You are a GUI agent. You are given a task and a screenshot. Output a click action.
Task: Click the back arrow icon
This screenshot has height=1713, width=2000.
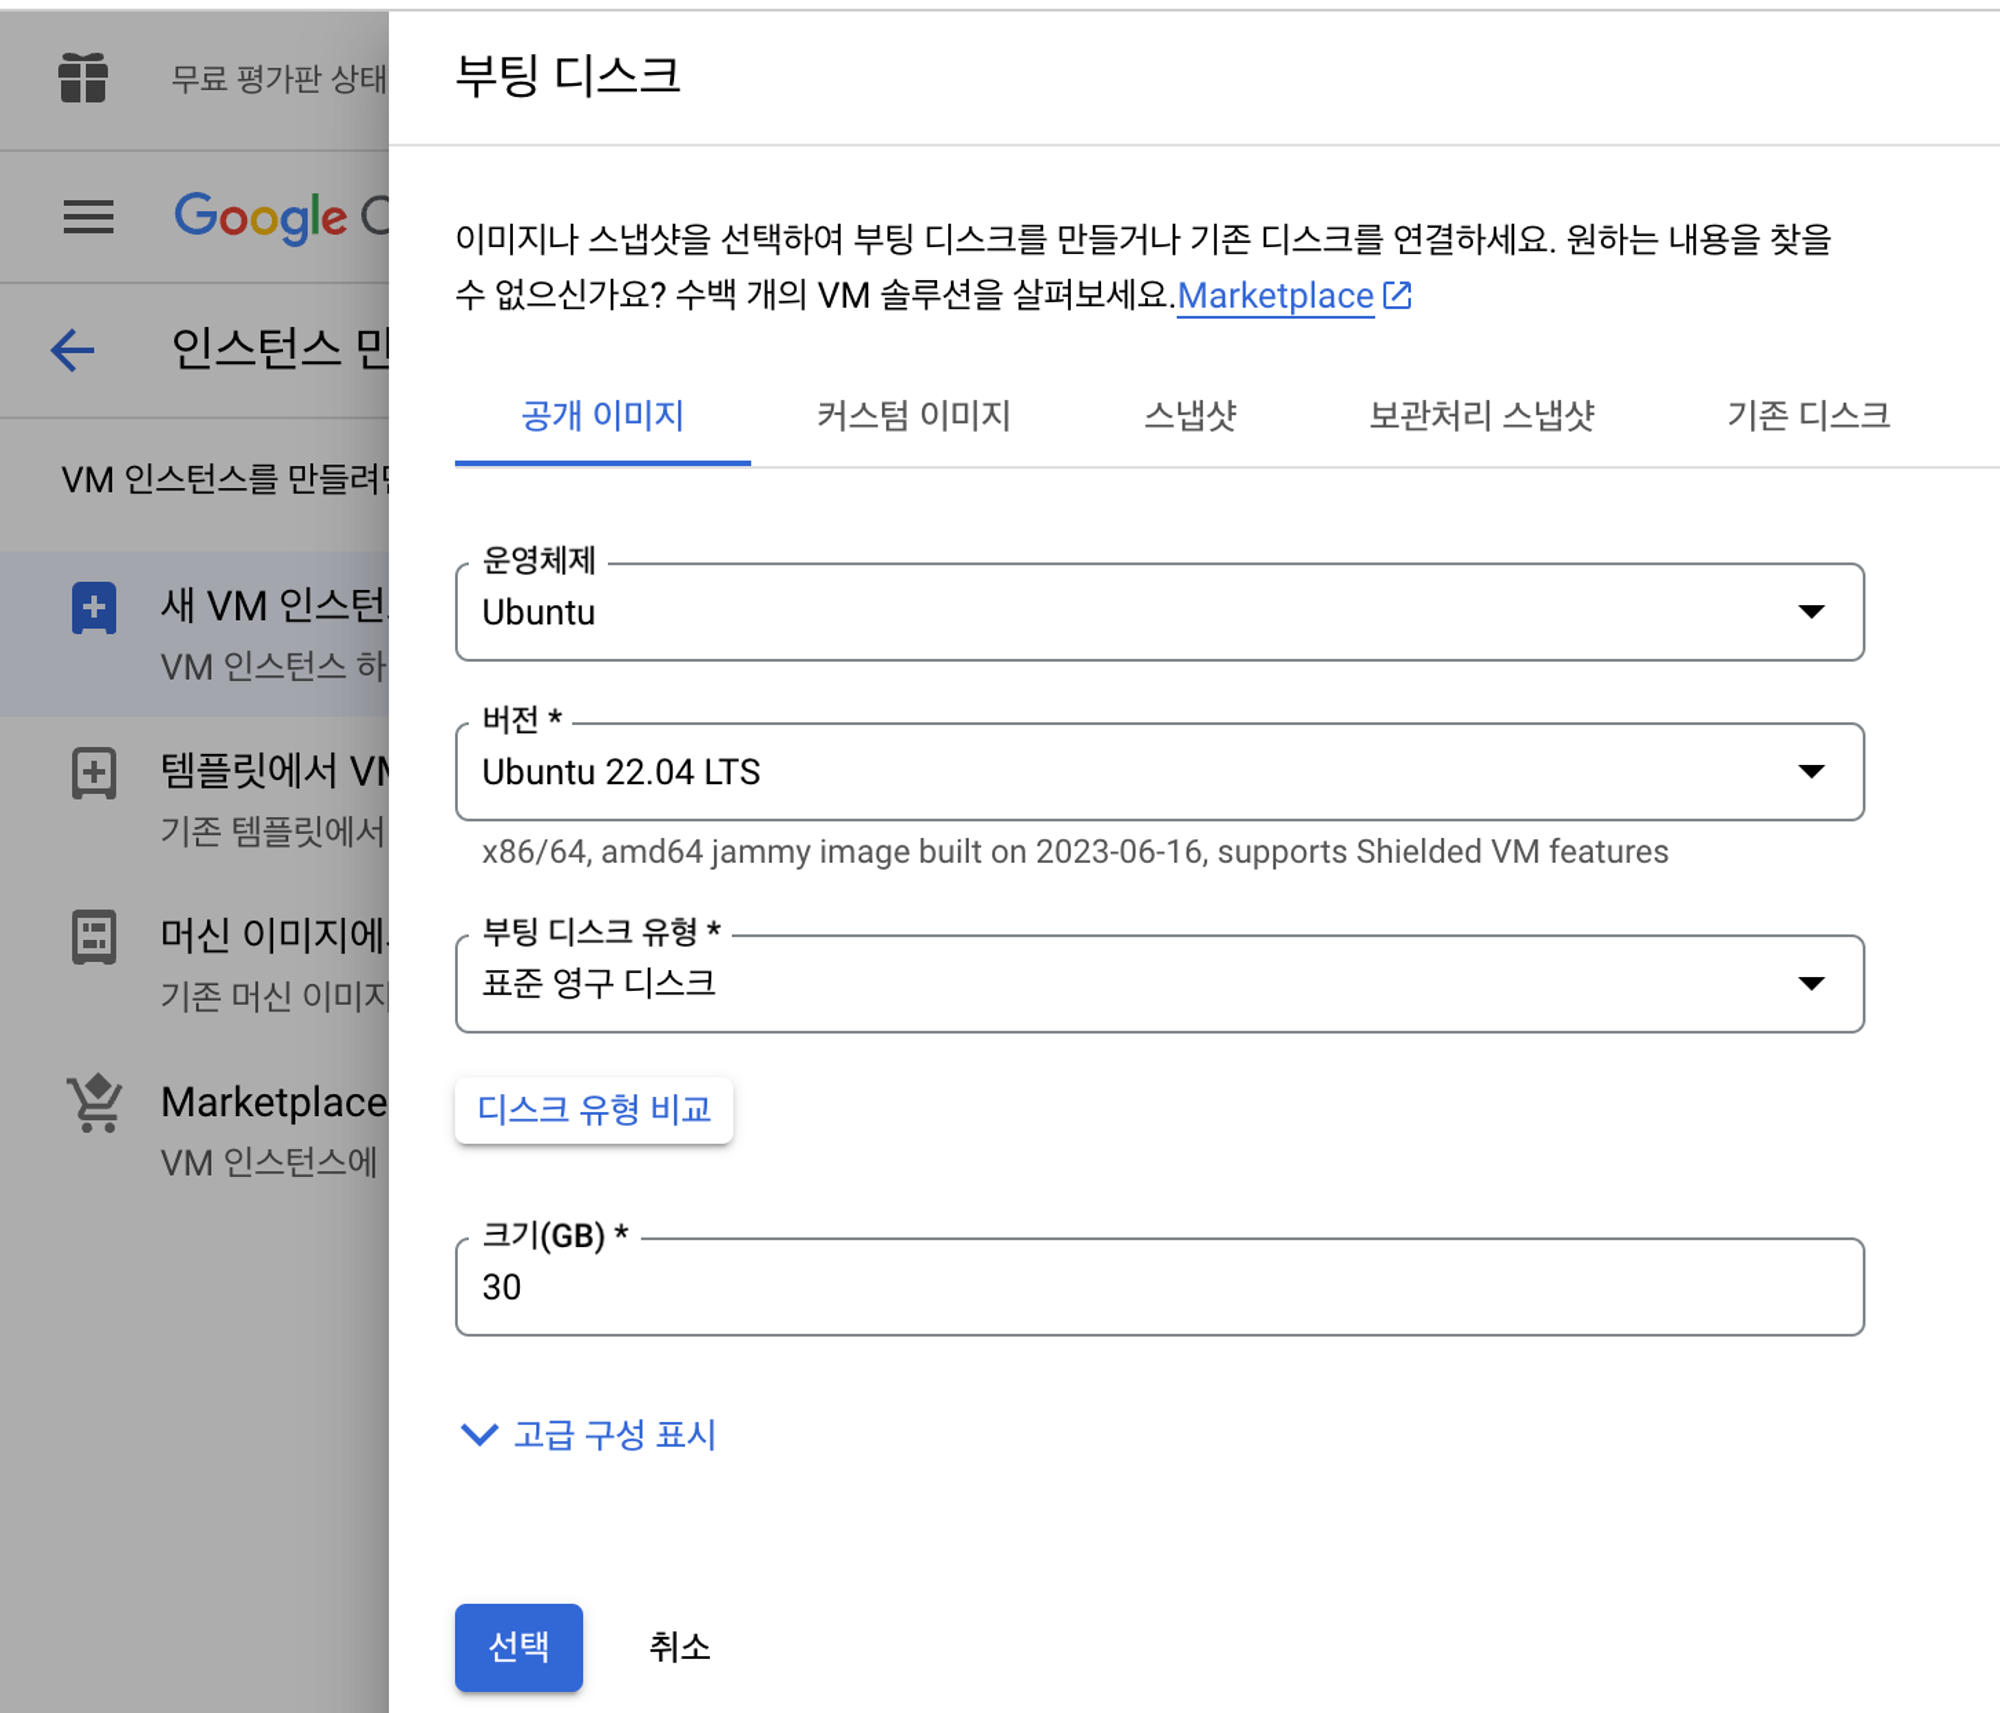pos(73,350)
